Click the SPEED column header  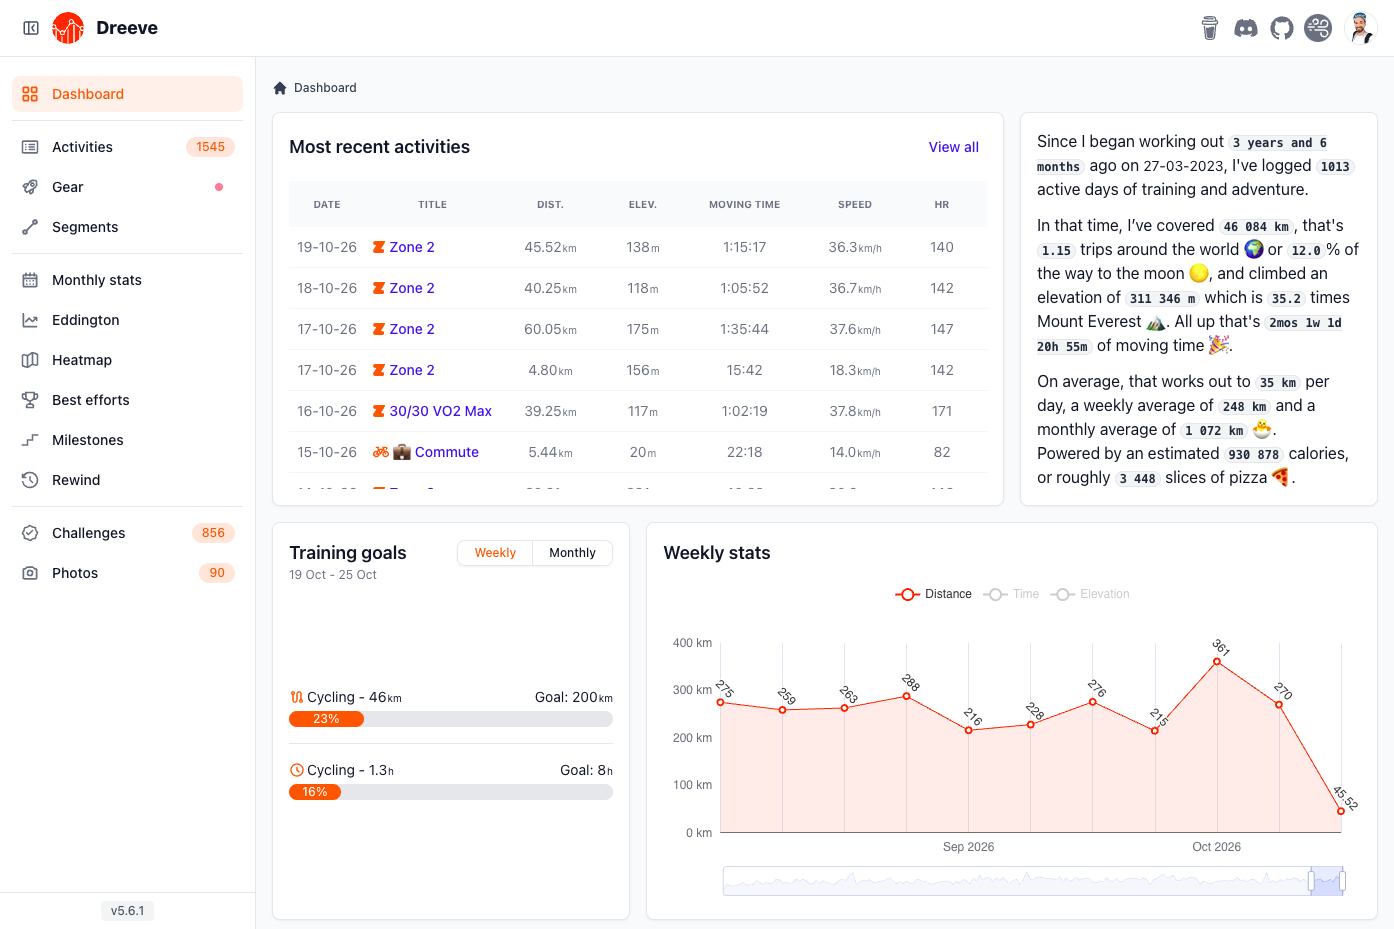point(855,205)
